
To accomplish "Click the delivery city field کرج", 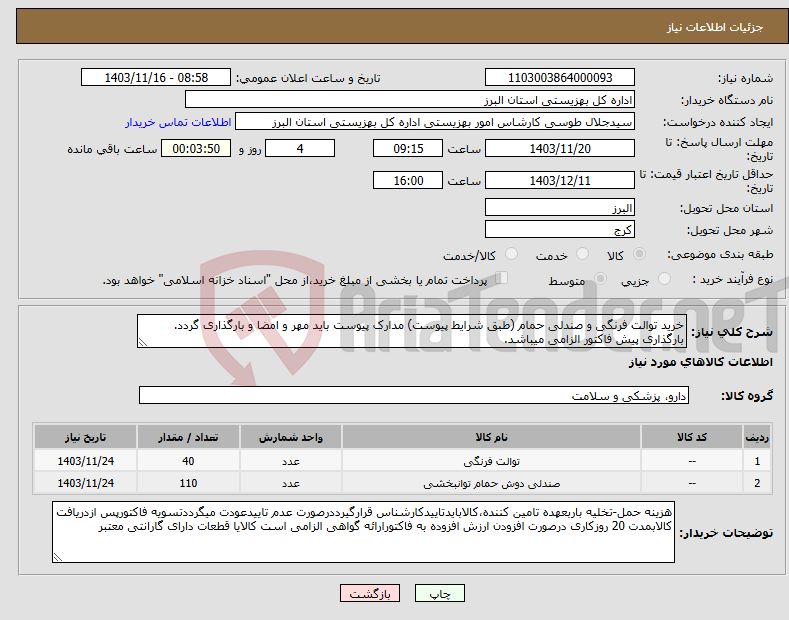I will (560, 229).
